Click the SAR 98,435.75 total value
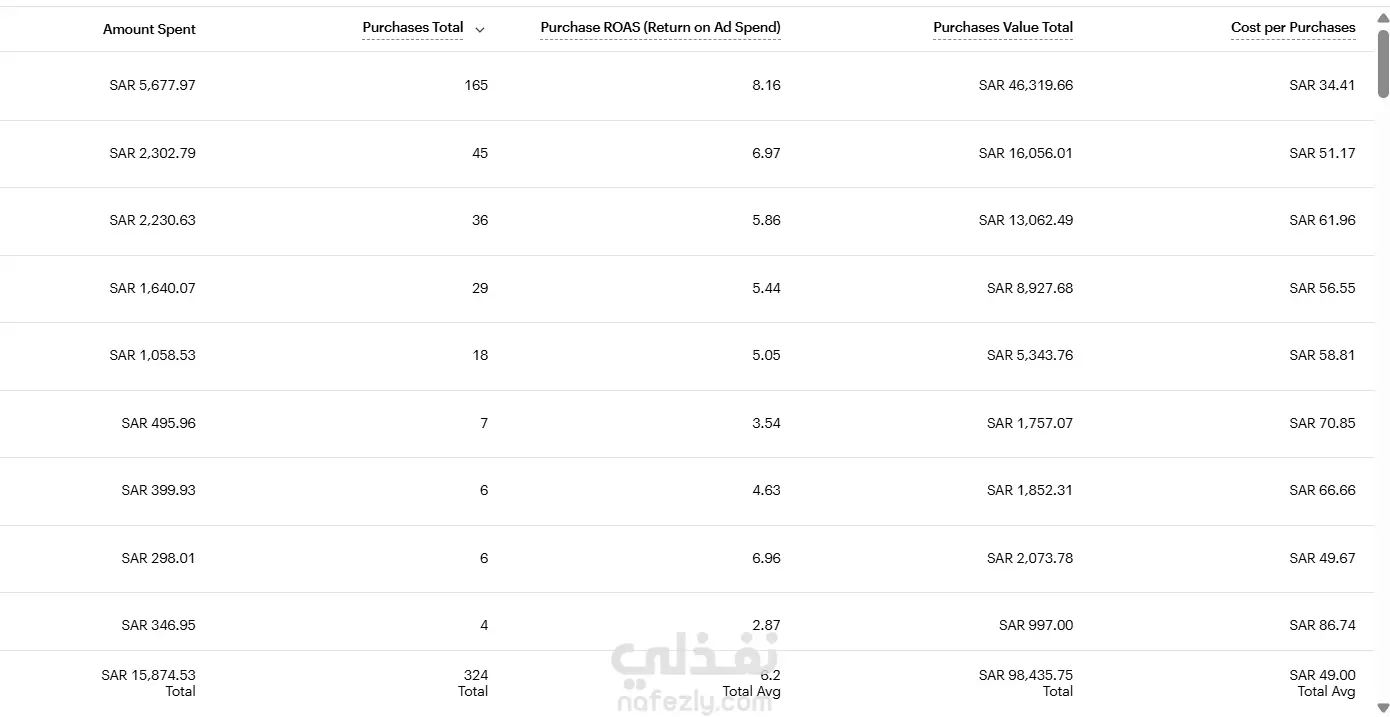1390x717 pixels. click(1026, 675)
